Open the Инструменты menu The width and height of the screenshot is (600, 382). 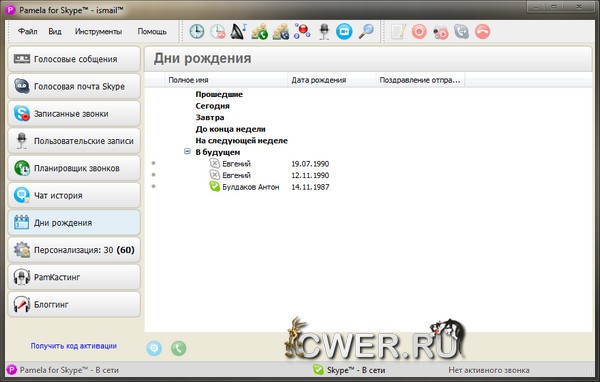point(98,31)
